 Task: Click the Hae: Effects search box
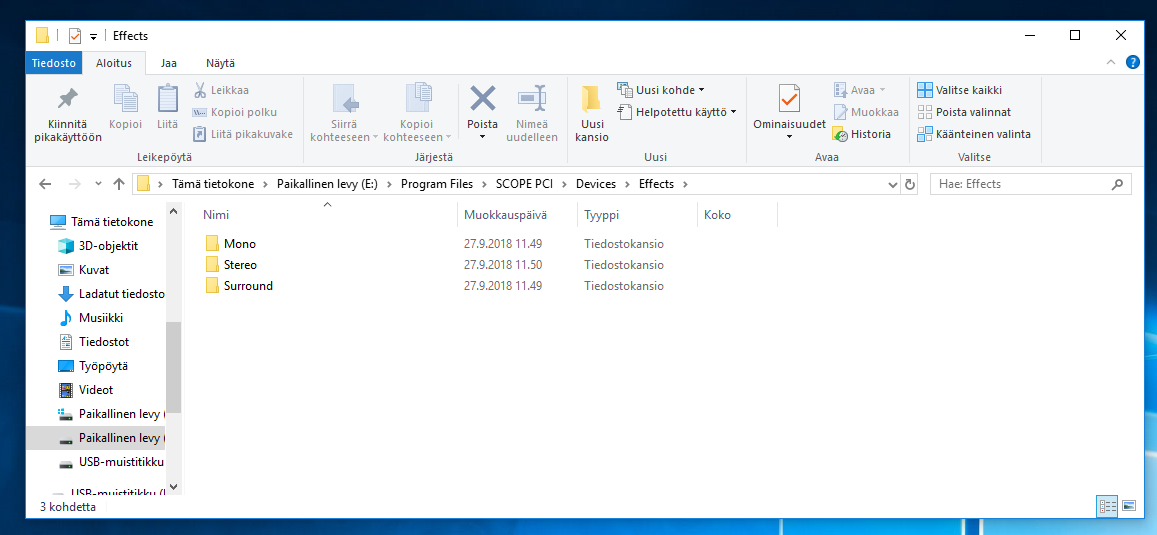point(1020,184)
